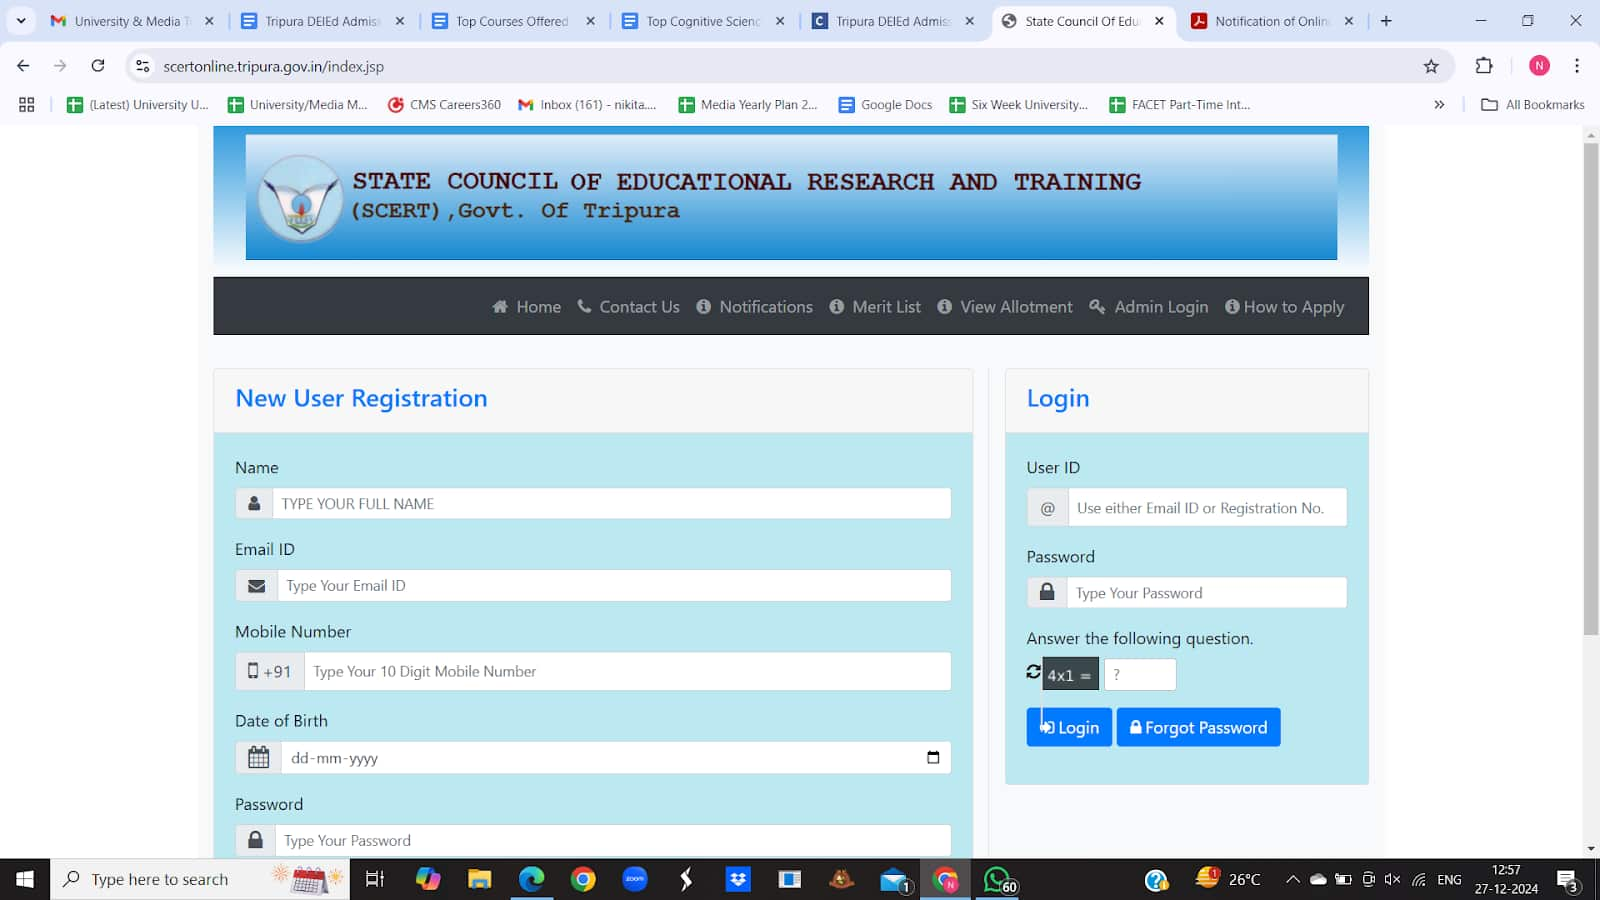The width and height of the screenshot is (1600, 900).
Task: Open the notifications center icon
Action: [x=1567, y=880]
